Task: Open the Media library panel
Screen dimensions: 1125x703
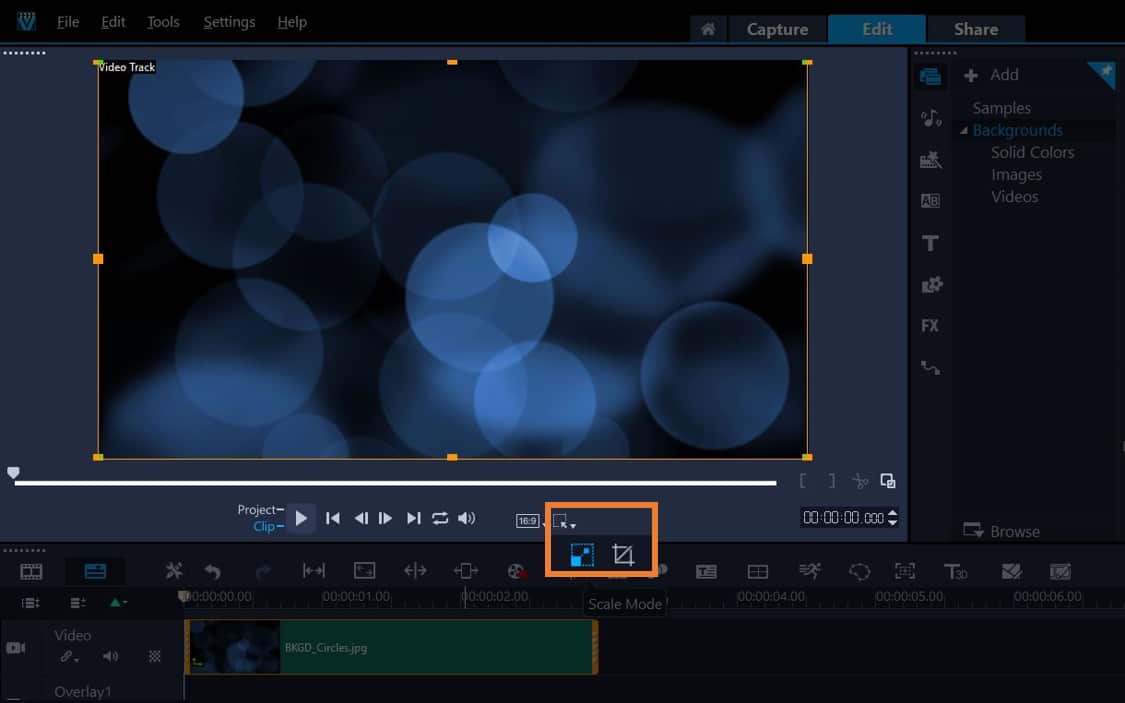Action: click(x=930, y=76)
